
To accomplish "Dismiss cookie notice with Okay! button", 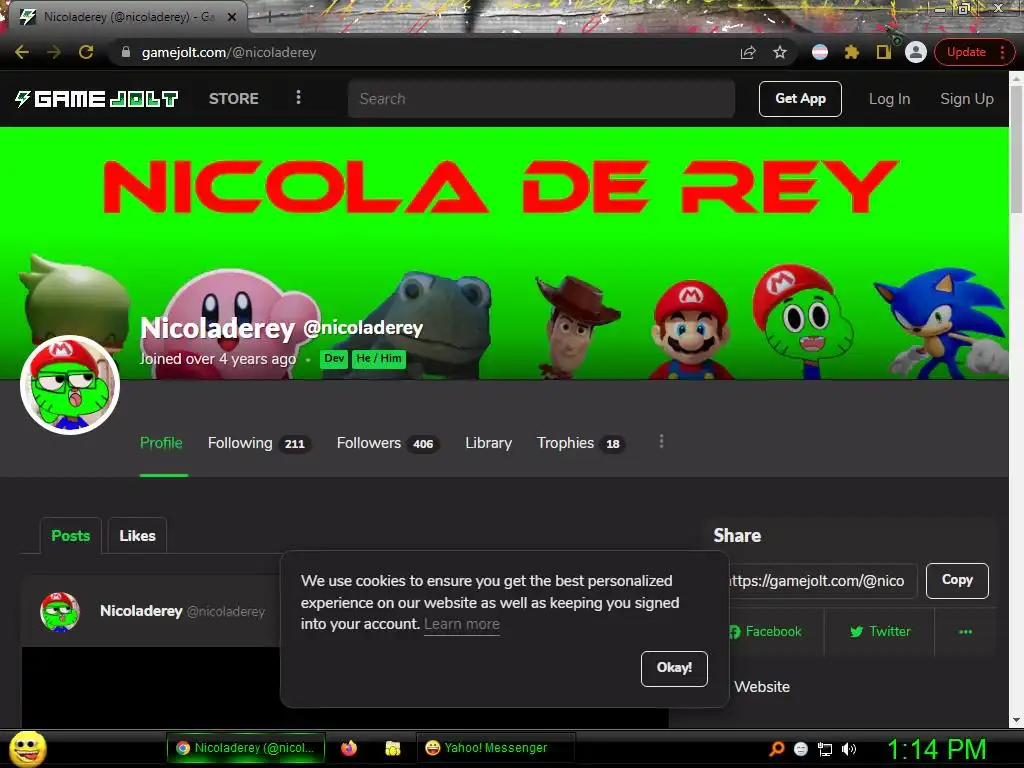I will pos(674,668).
